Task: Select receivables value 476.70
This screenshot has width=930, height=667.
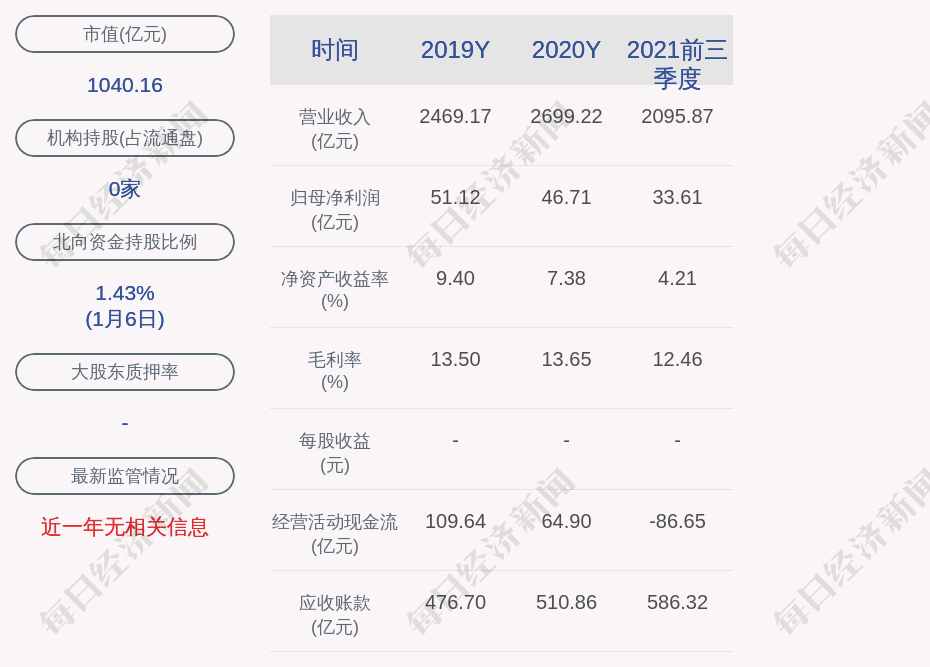Action: (x=455, y=602)
